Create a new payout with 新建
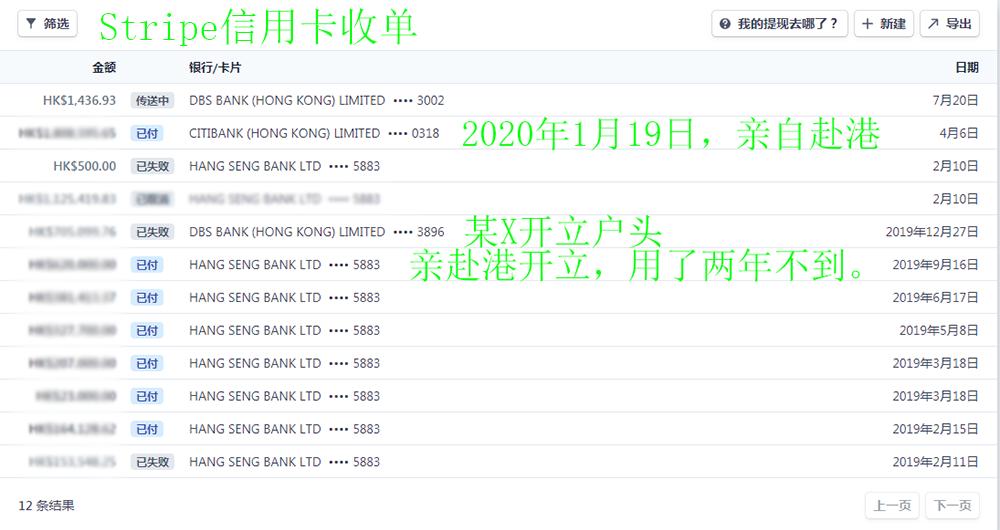Screen dimensions: 1000x530 (x=884, y=24)
